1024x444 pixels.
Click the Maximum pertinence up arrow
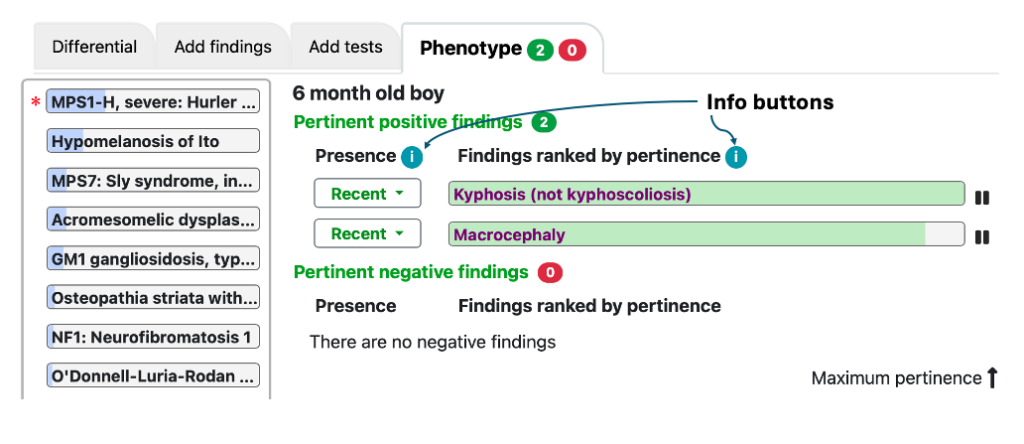coord(992,377)
